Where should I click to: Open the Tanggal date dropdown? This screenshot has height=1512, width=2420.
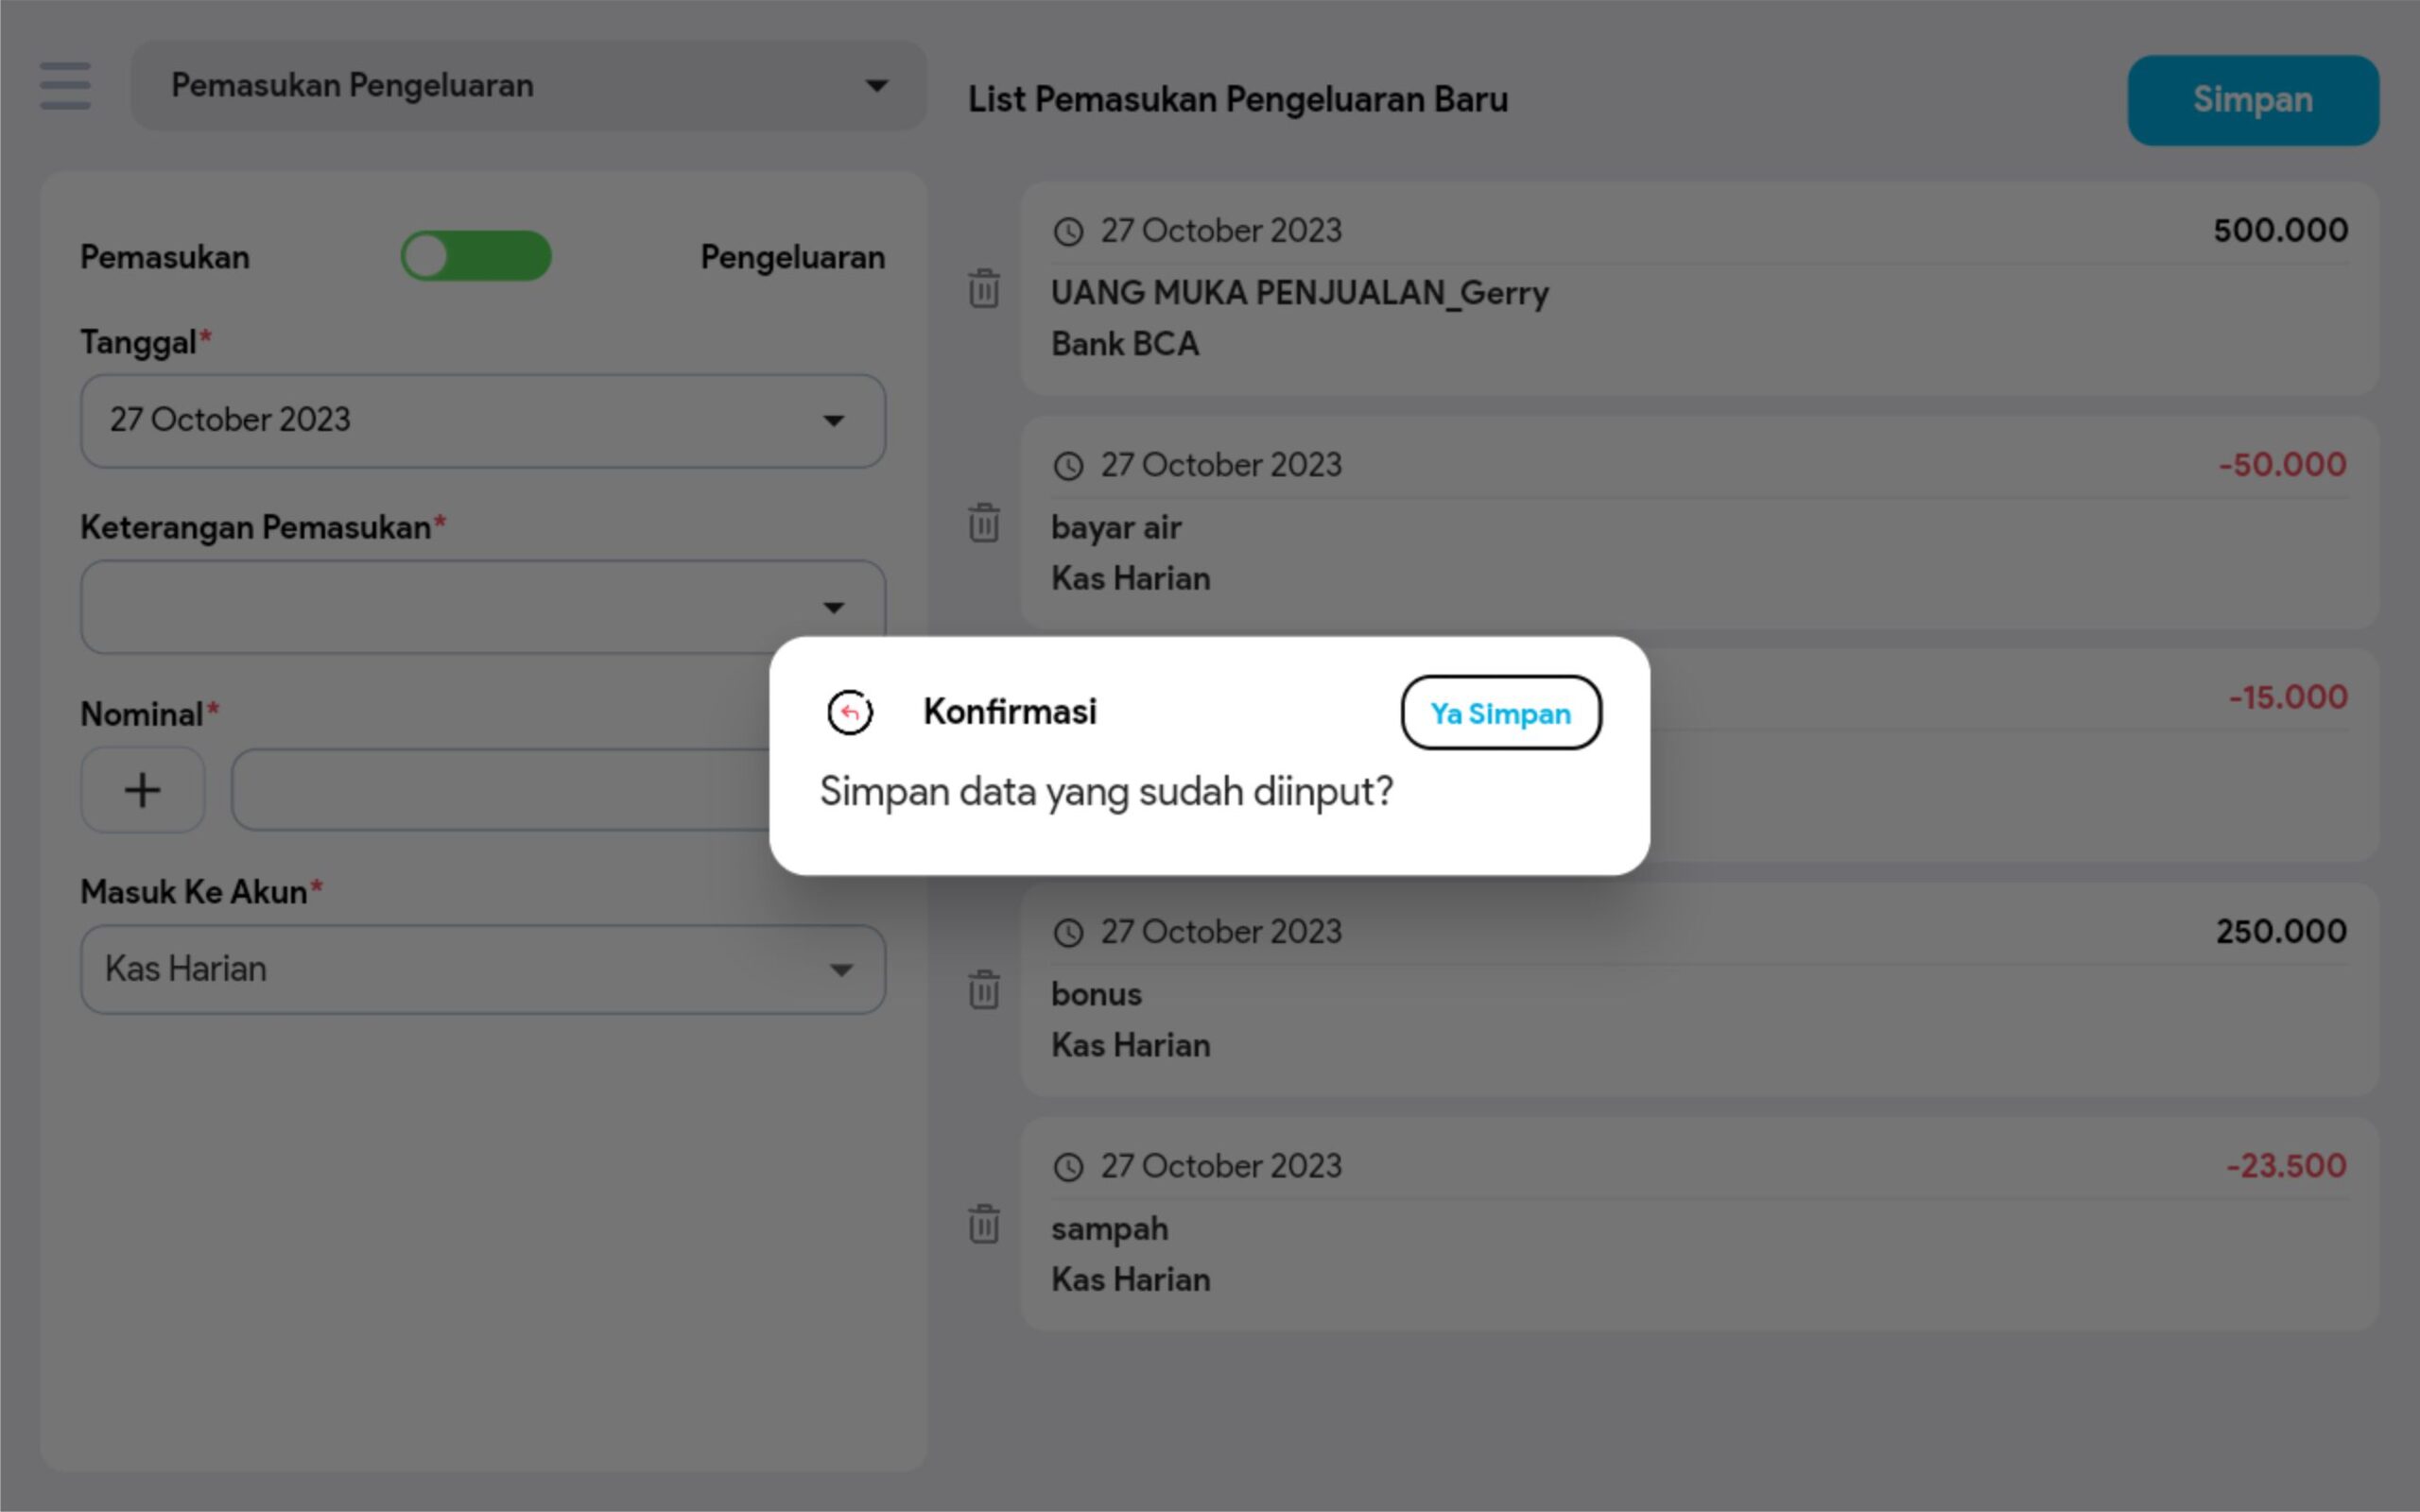click(x=482, y=420)
